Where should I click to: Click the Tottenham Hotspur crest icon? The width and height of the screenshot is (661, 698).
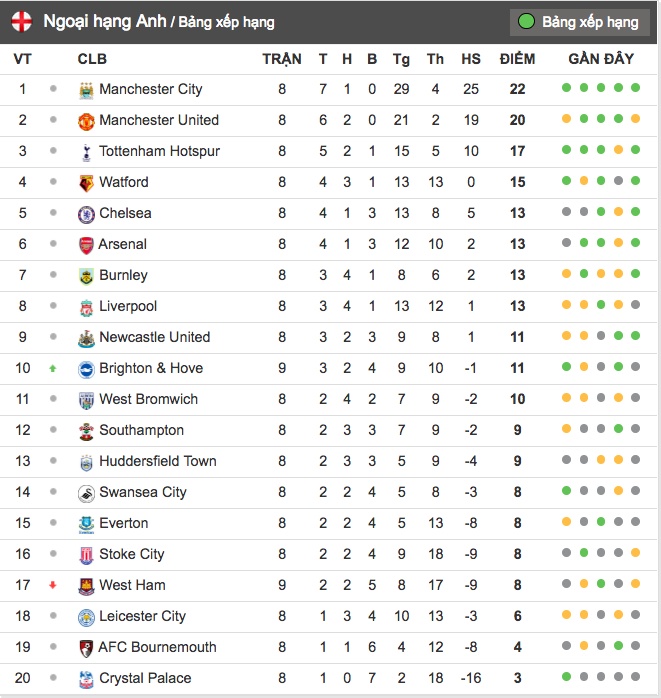tap(86, 152)
